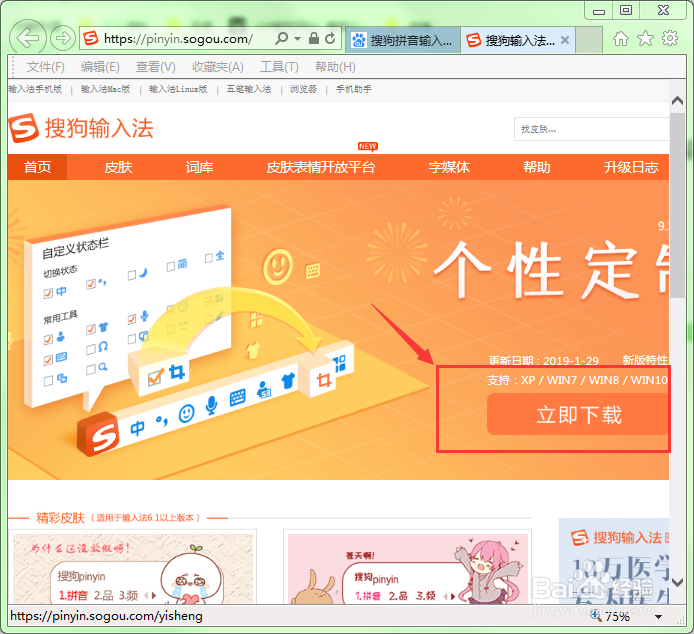Select 帮助 in the orange navigation bar
694x634 pixels.
pos(536,167)
